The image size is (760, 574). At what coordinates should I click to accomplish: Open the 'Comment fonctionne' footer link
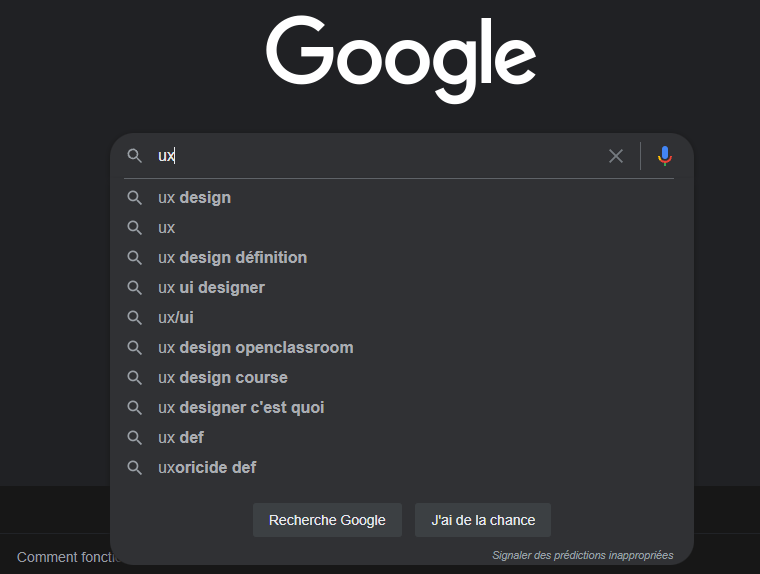[67, 558]
